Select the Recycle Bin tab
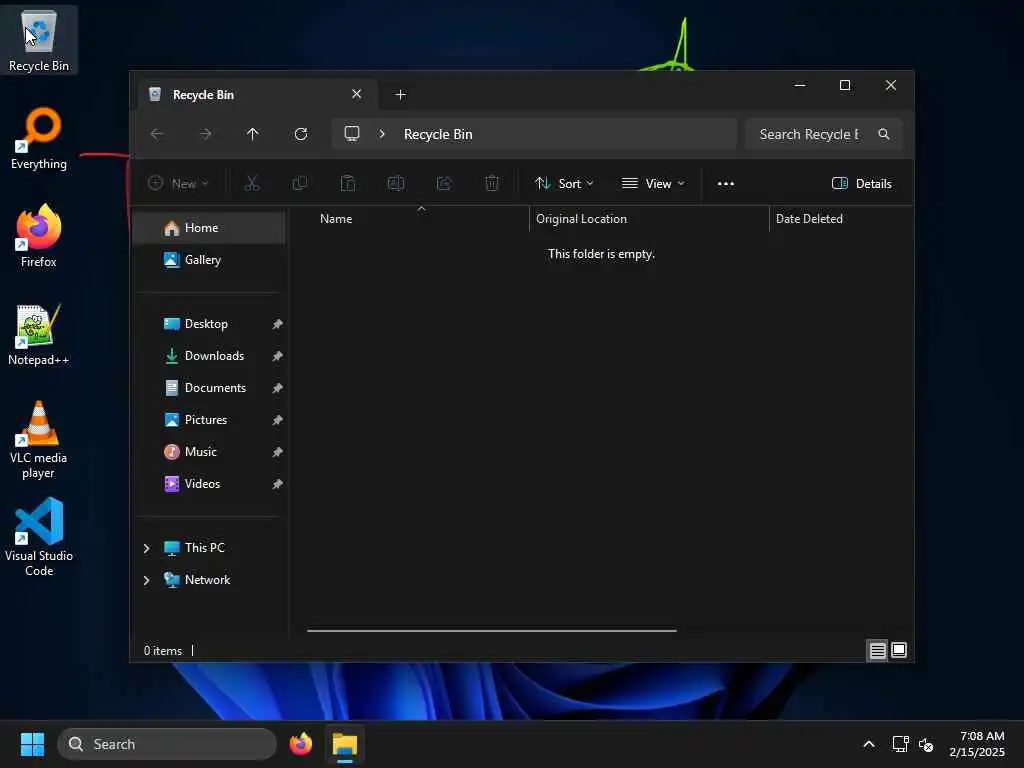The width and height of the screenshot is (1024, 768). point(256,95)
